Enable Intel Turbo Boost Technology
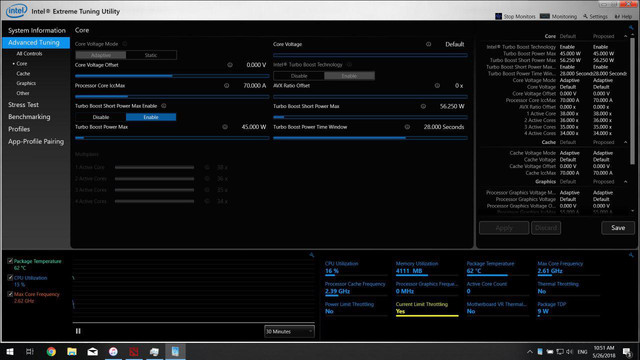This screenshot has height=360, width=640. click(x=349, y=76)
